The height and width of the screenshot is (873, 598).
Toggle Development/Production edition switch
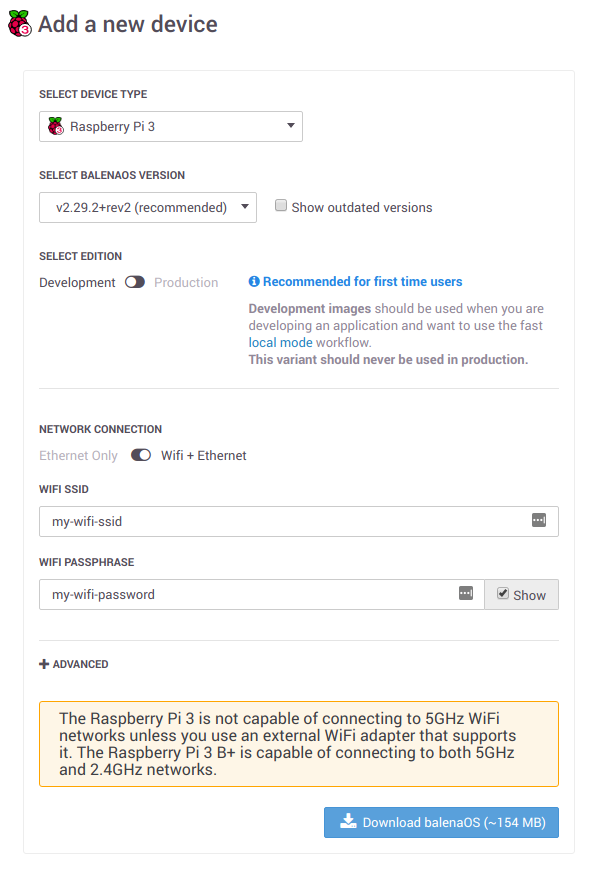[x=135, y=282]
